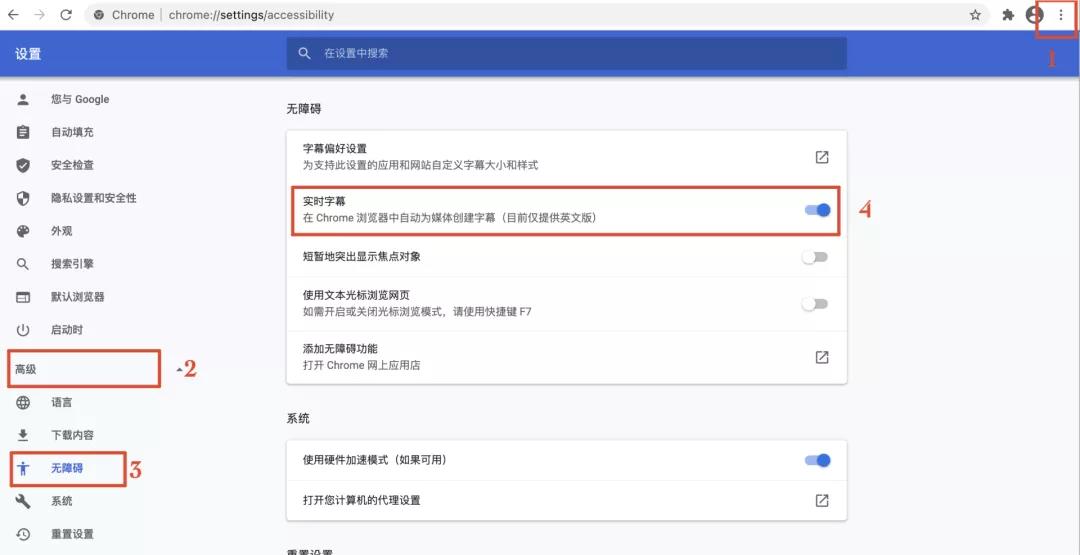
Task: Click 为支持此设置的应用和网站自定义字幕大小和样式 description
Action: 420,165
